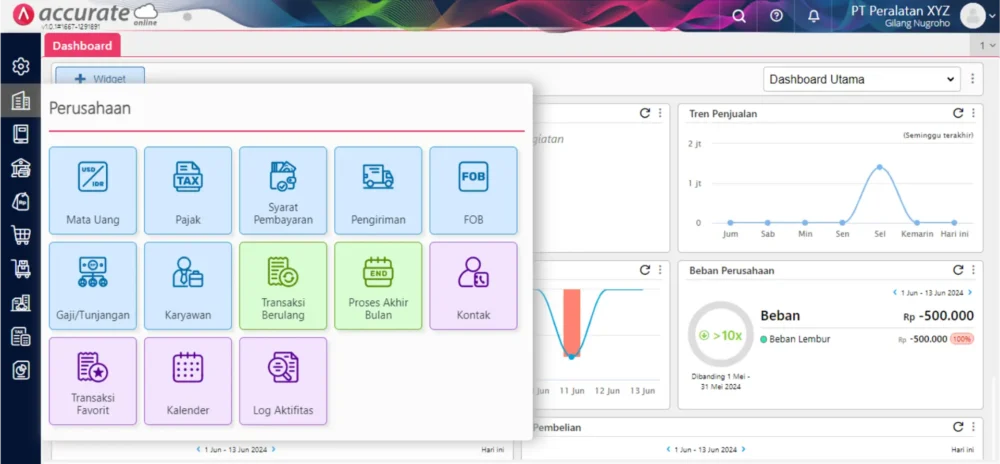1000x464 pixels.
Task: Click the Beban Lembur legend entry
Action: tap(795, 339)
